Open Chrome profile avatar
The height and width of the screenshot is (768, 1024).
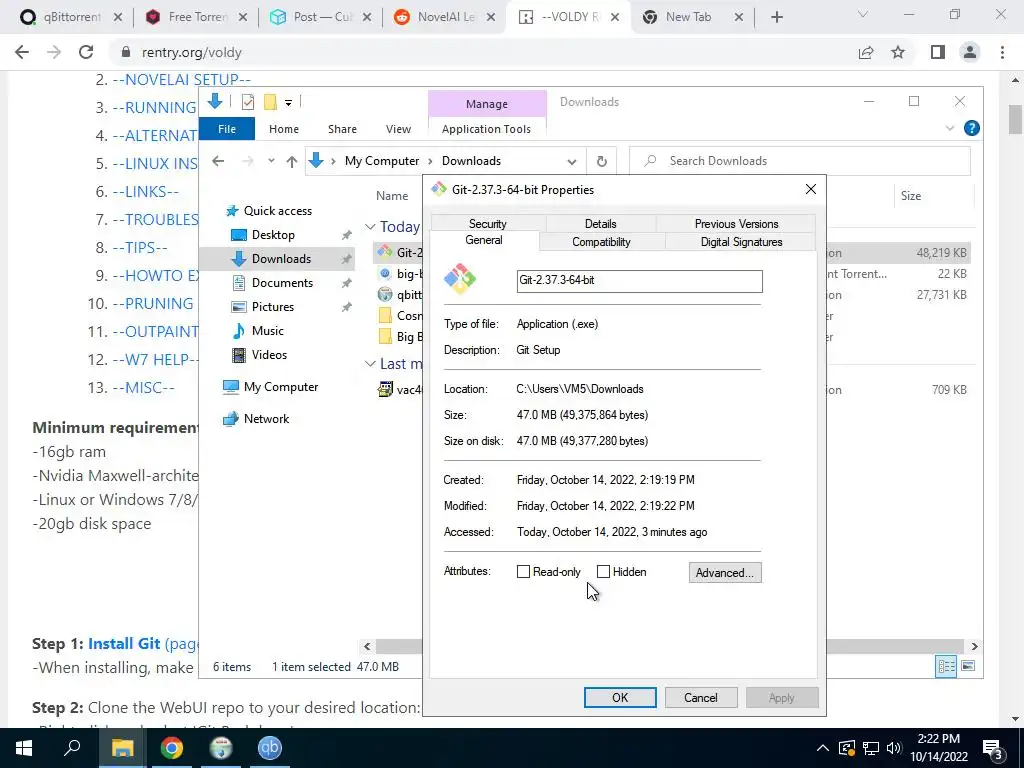click(x=970, y=52)
